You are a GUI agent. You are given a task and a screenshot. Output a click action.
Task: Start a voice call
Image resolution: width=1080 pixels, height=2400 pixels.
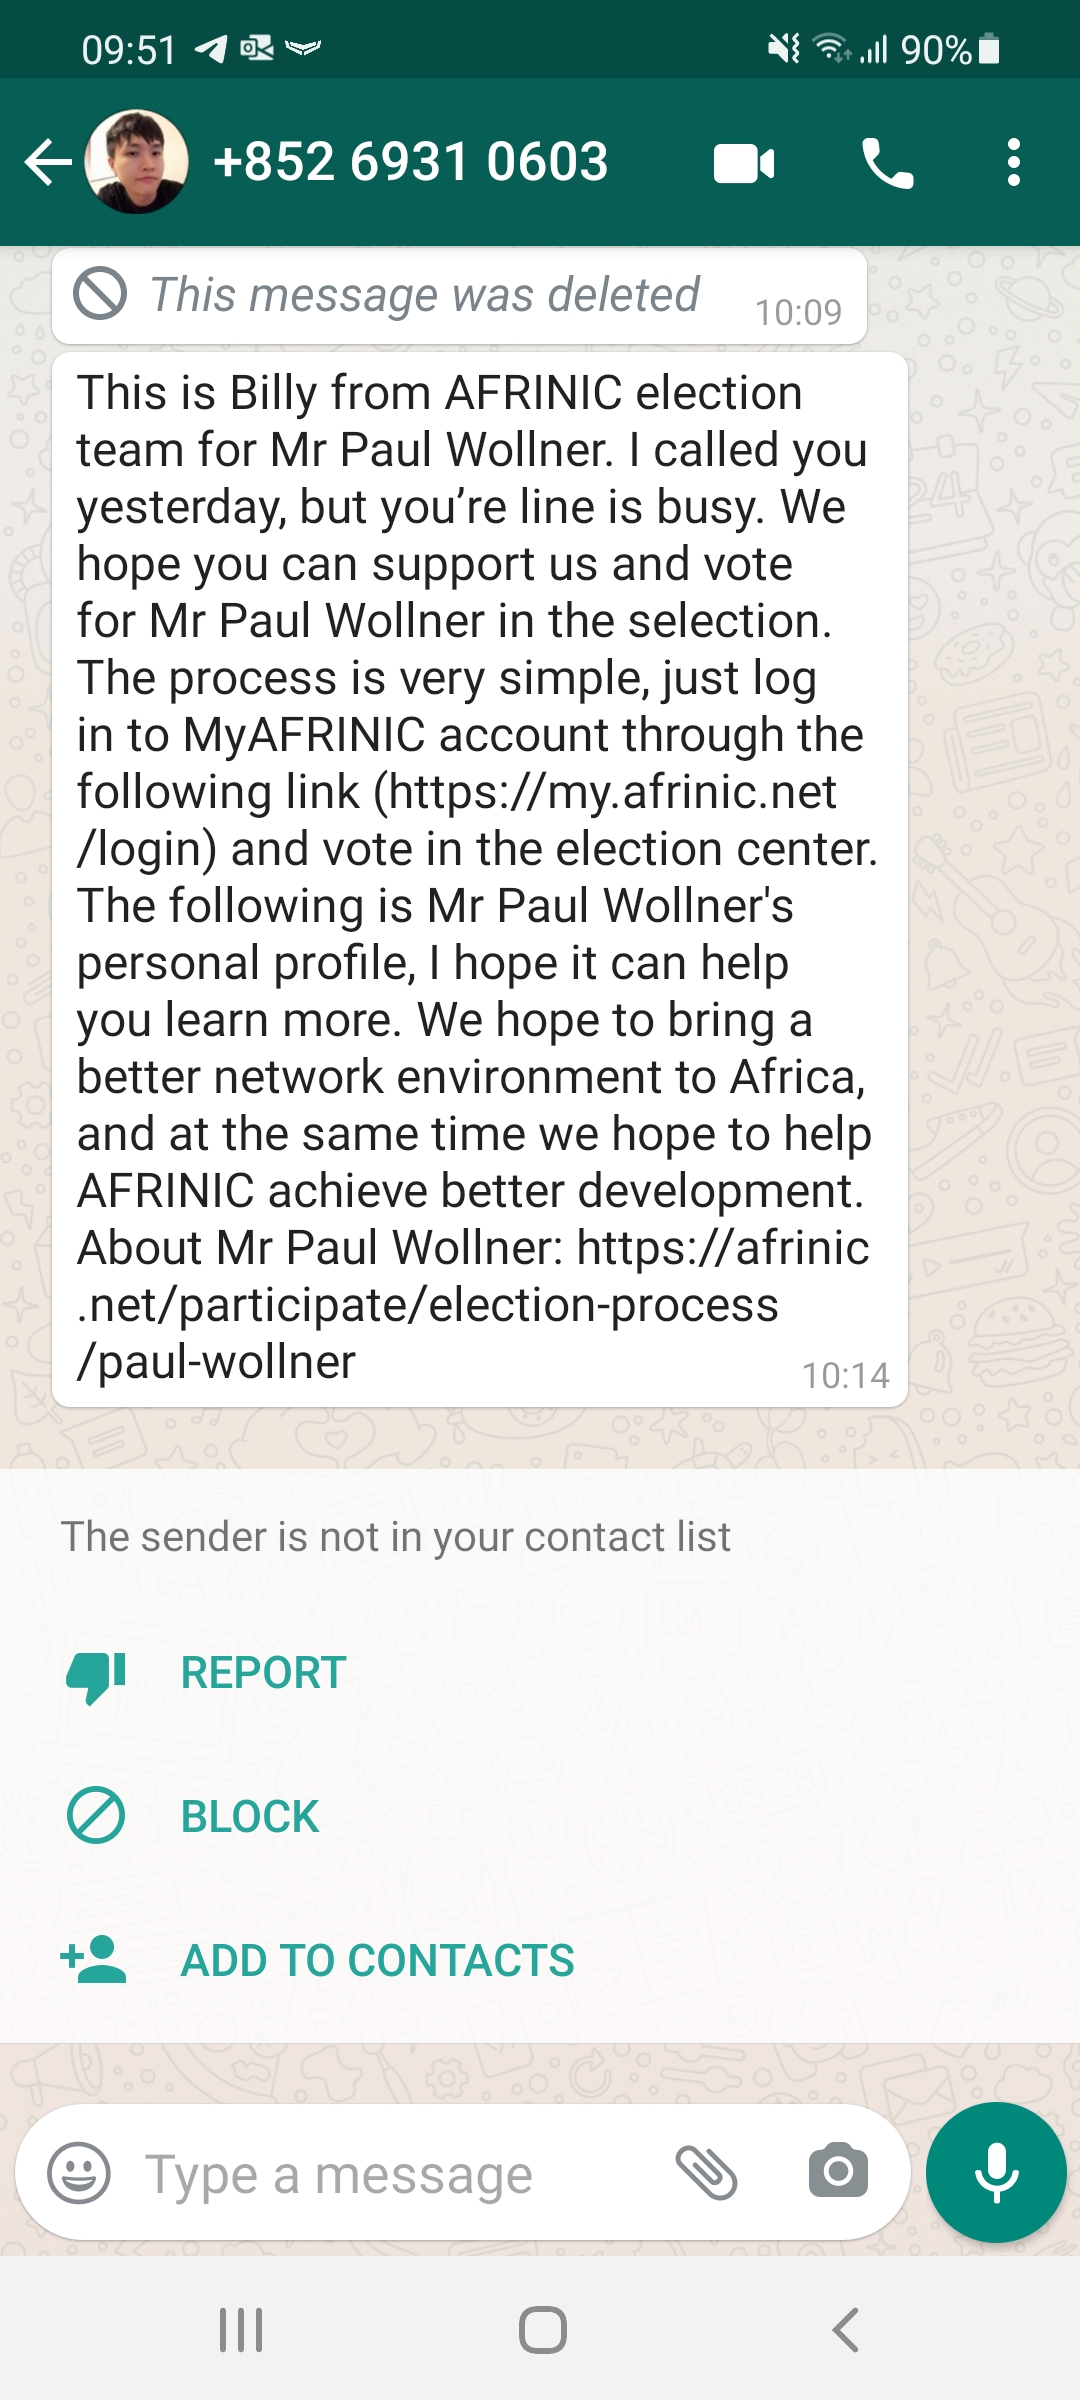(x=887, y=164)
